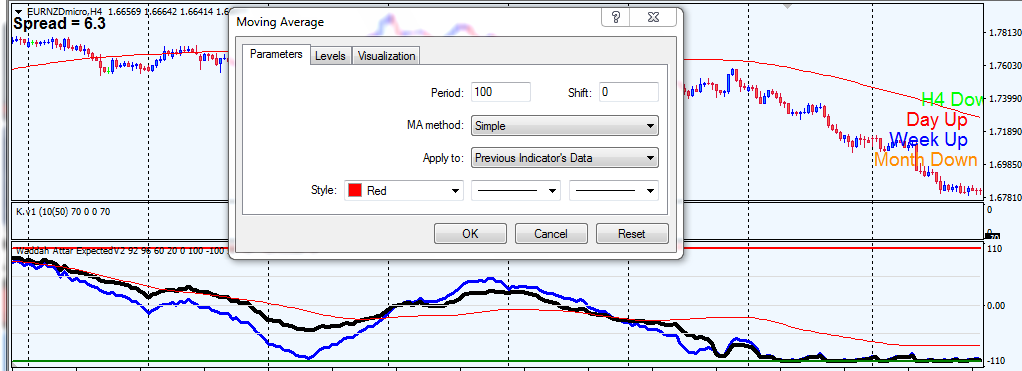Close the Moving Average dialog
Viewport: 1022px width, 371px height.
click(x=653, y=18)
